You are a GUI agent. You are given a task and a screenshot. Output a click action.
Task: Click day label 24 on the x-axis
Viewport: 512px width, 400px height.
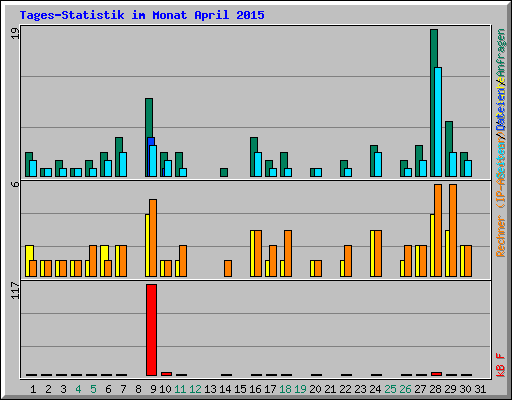[x=375, y=389]
